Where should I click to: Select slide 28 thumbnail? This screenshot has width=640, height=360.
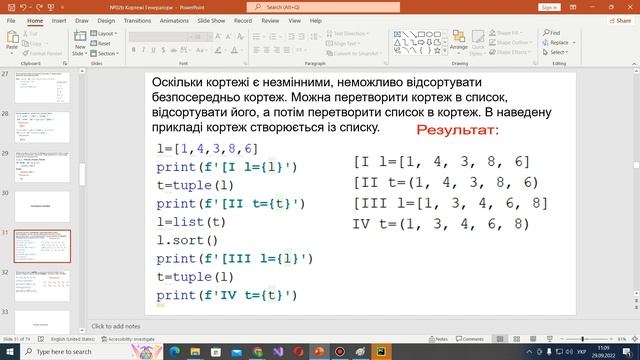click(42, 127)
